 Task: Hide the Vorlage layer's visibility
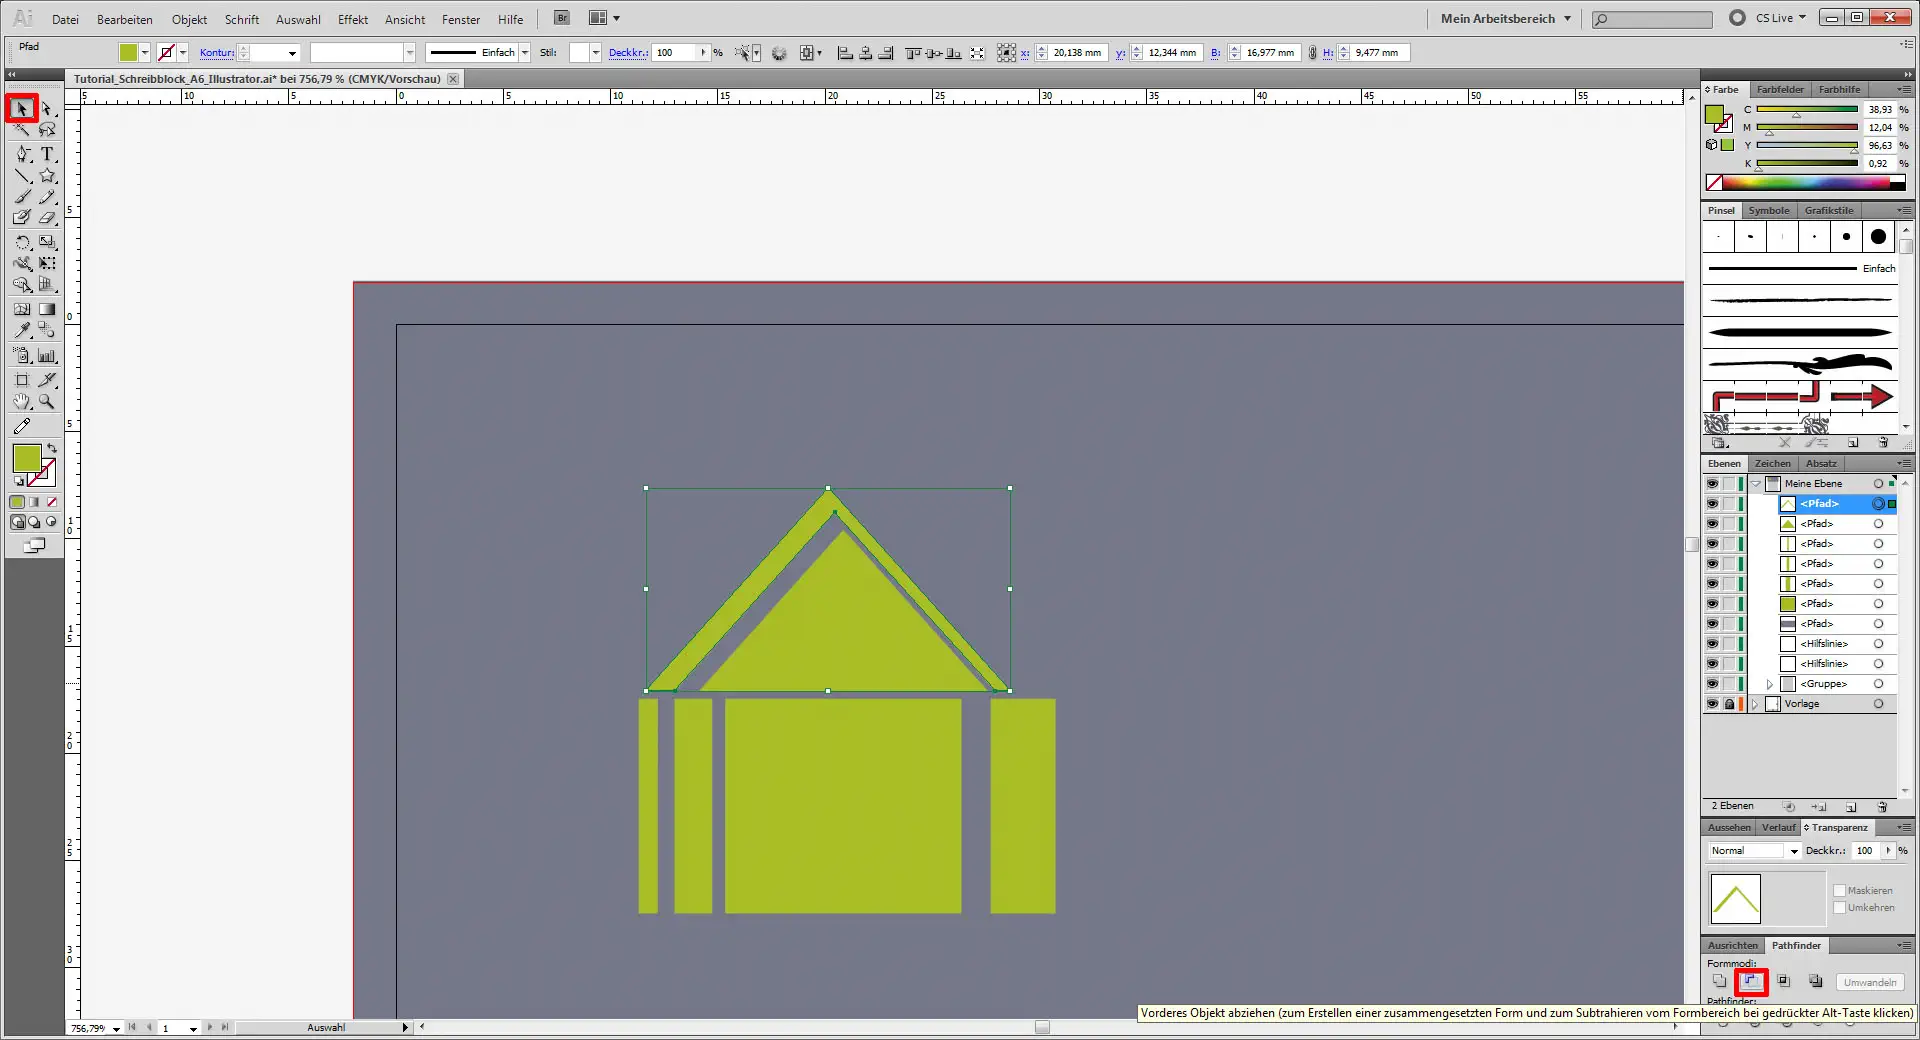[x=1711, y=703]
